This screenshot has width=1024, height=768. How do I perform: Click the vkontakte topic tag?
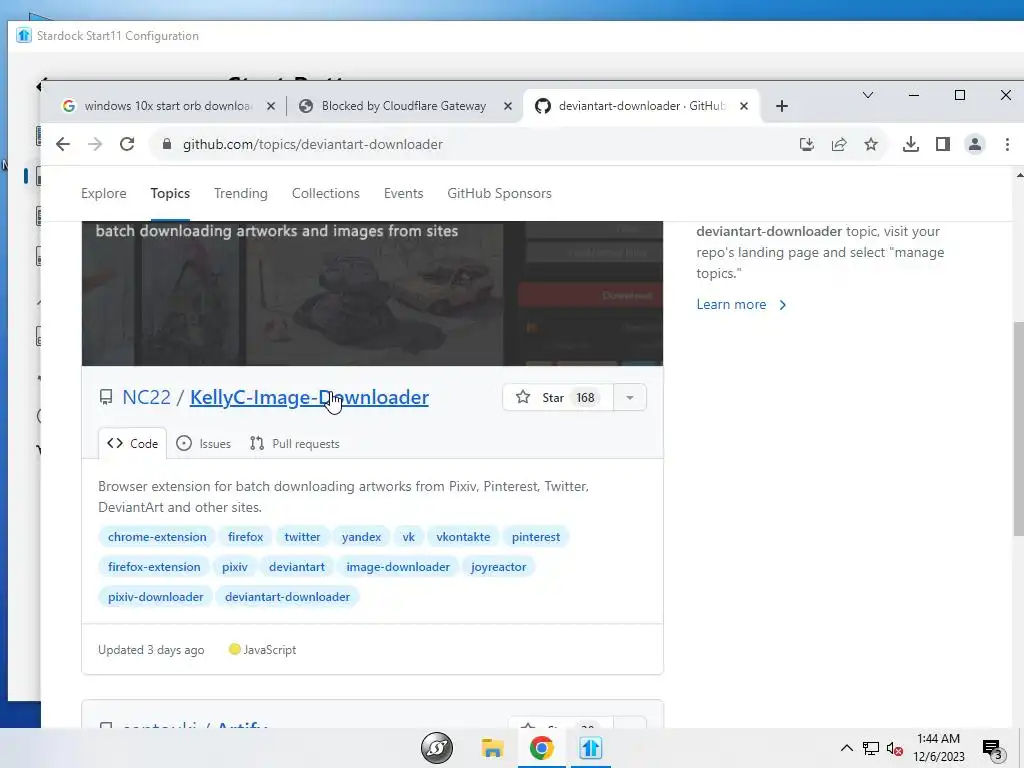463,537
